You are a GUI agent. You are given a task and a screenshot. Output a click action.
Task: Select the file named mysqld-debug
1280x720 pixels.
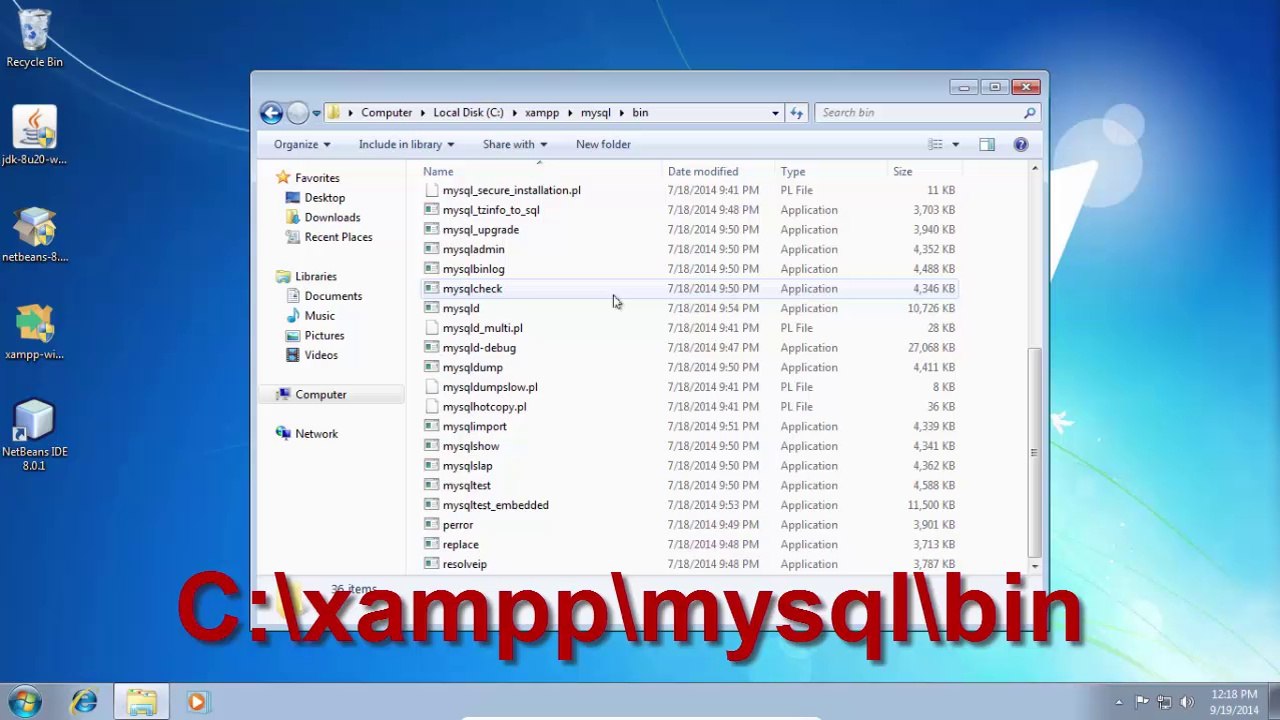tap(479, 348)
